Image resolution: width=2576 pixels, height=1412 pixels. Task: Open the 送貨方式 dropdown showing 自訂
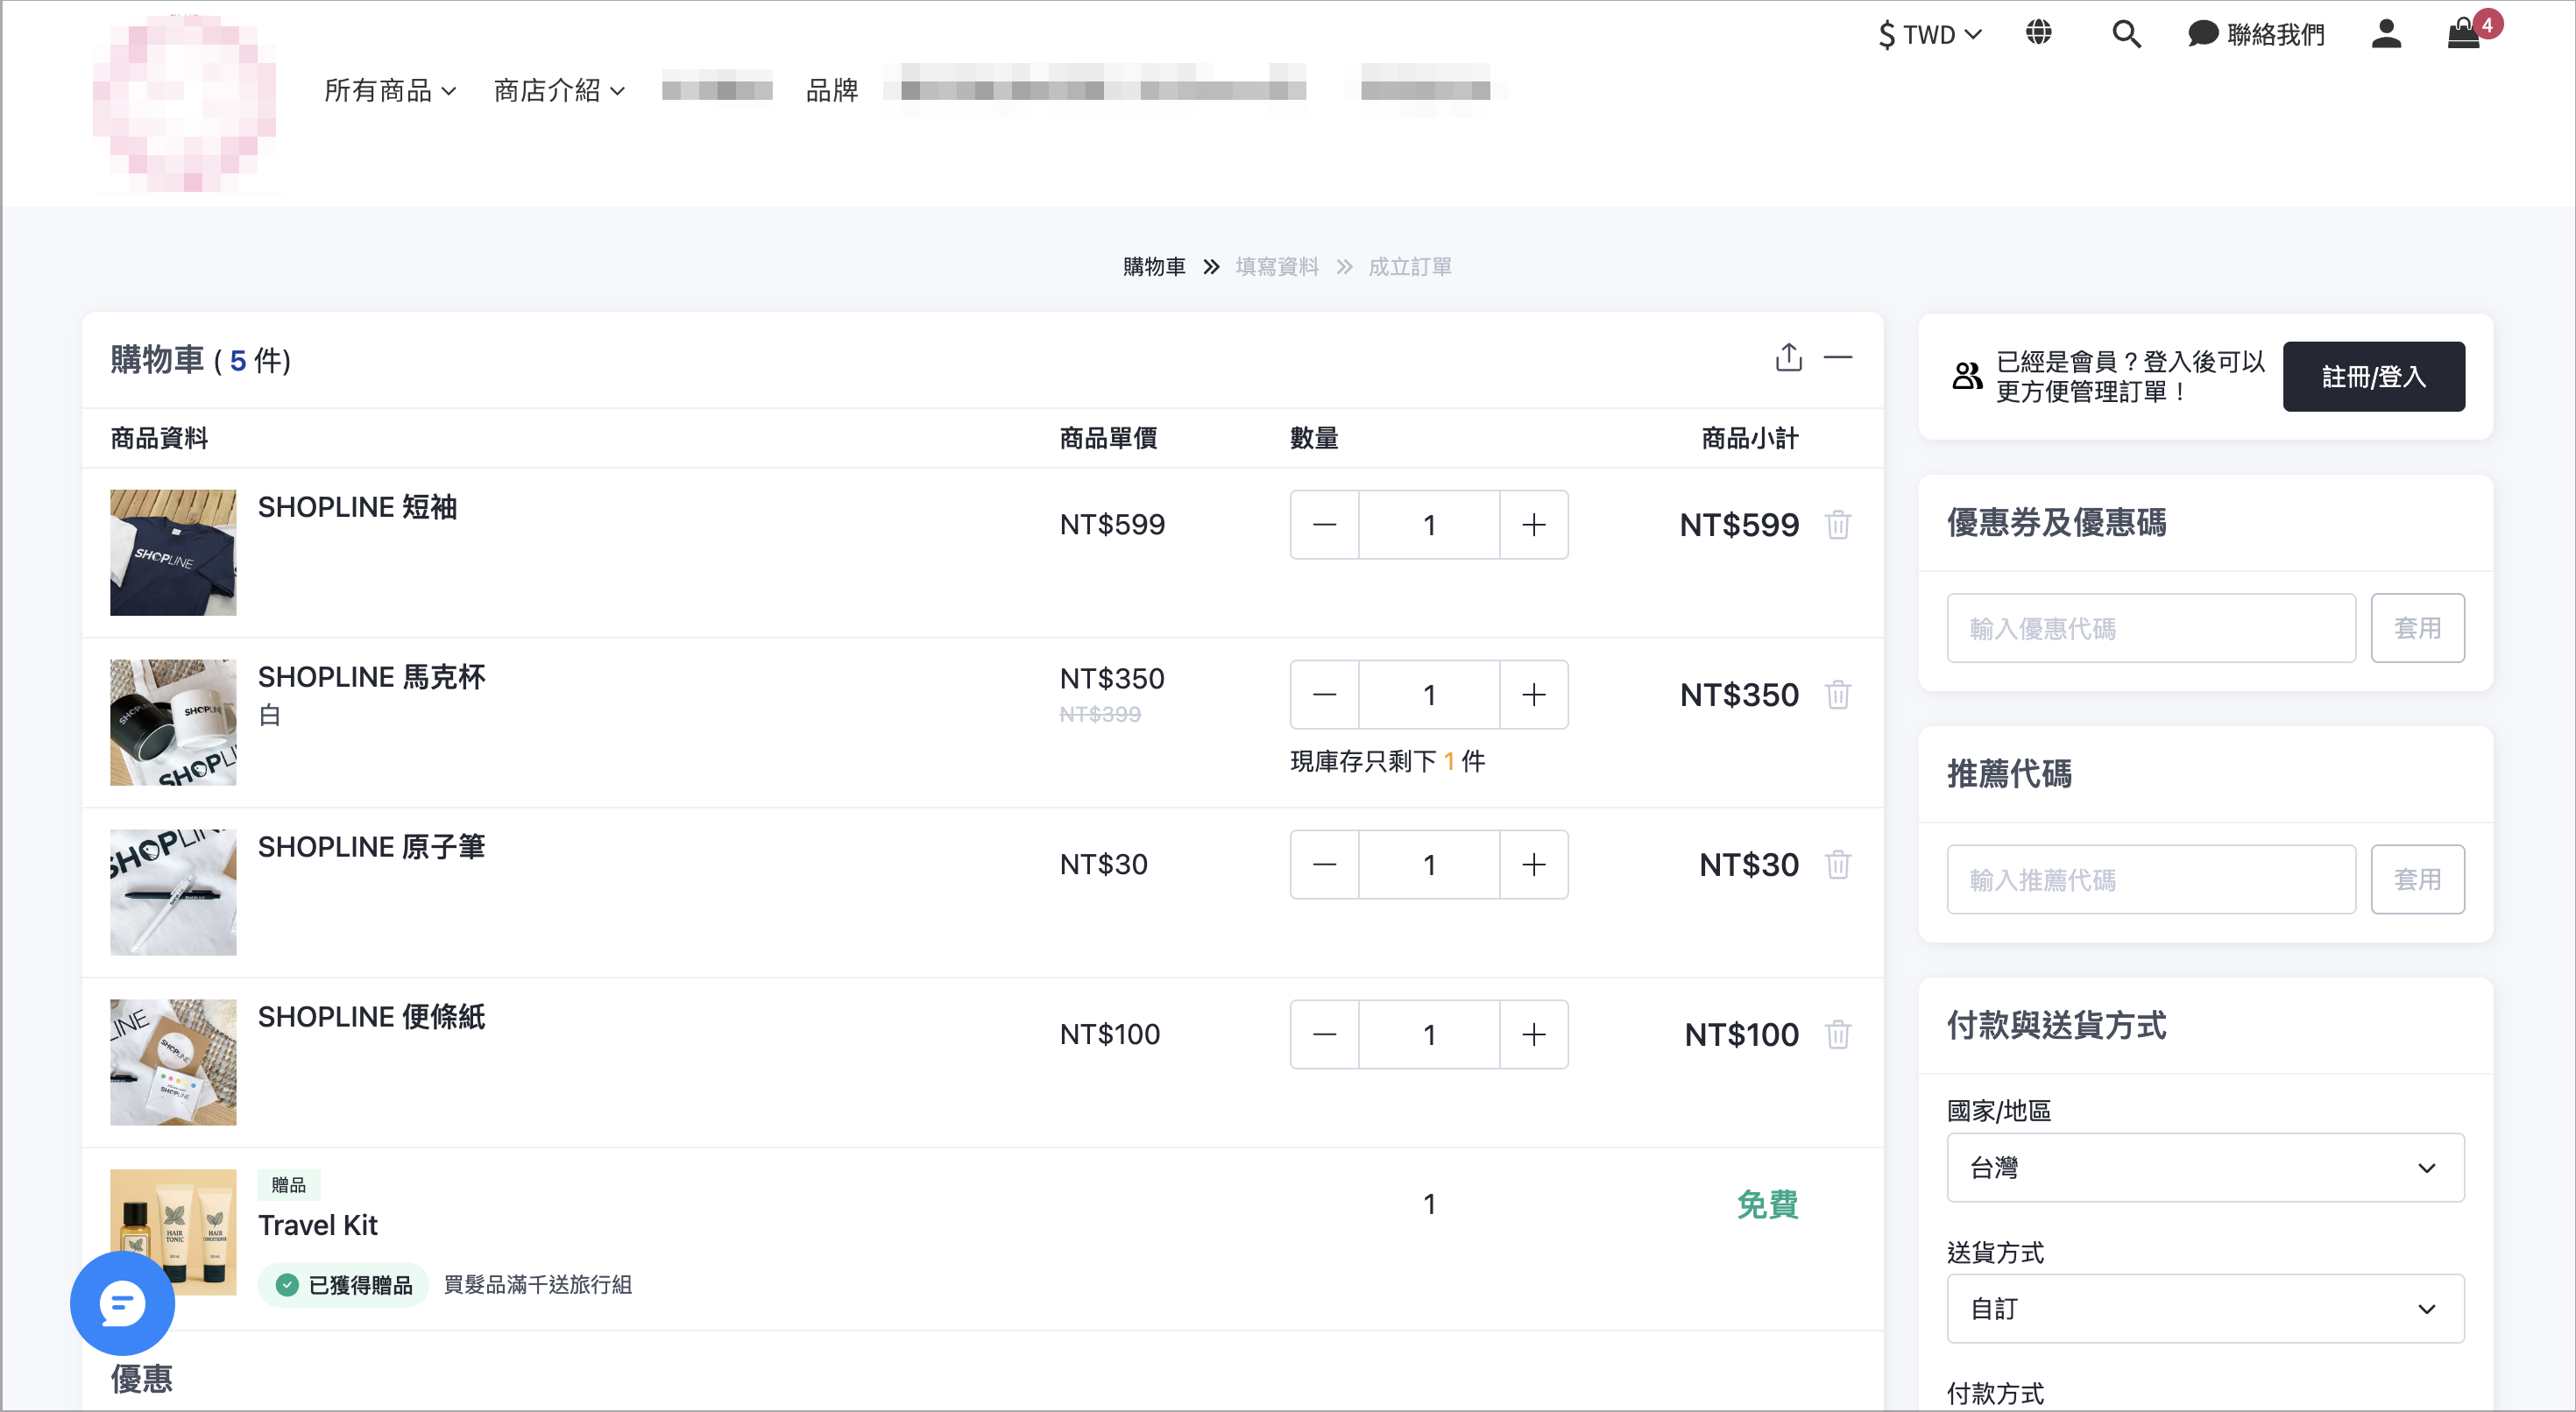point(2205,1308)
